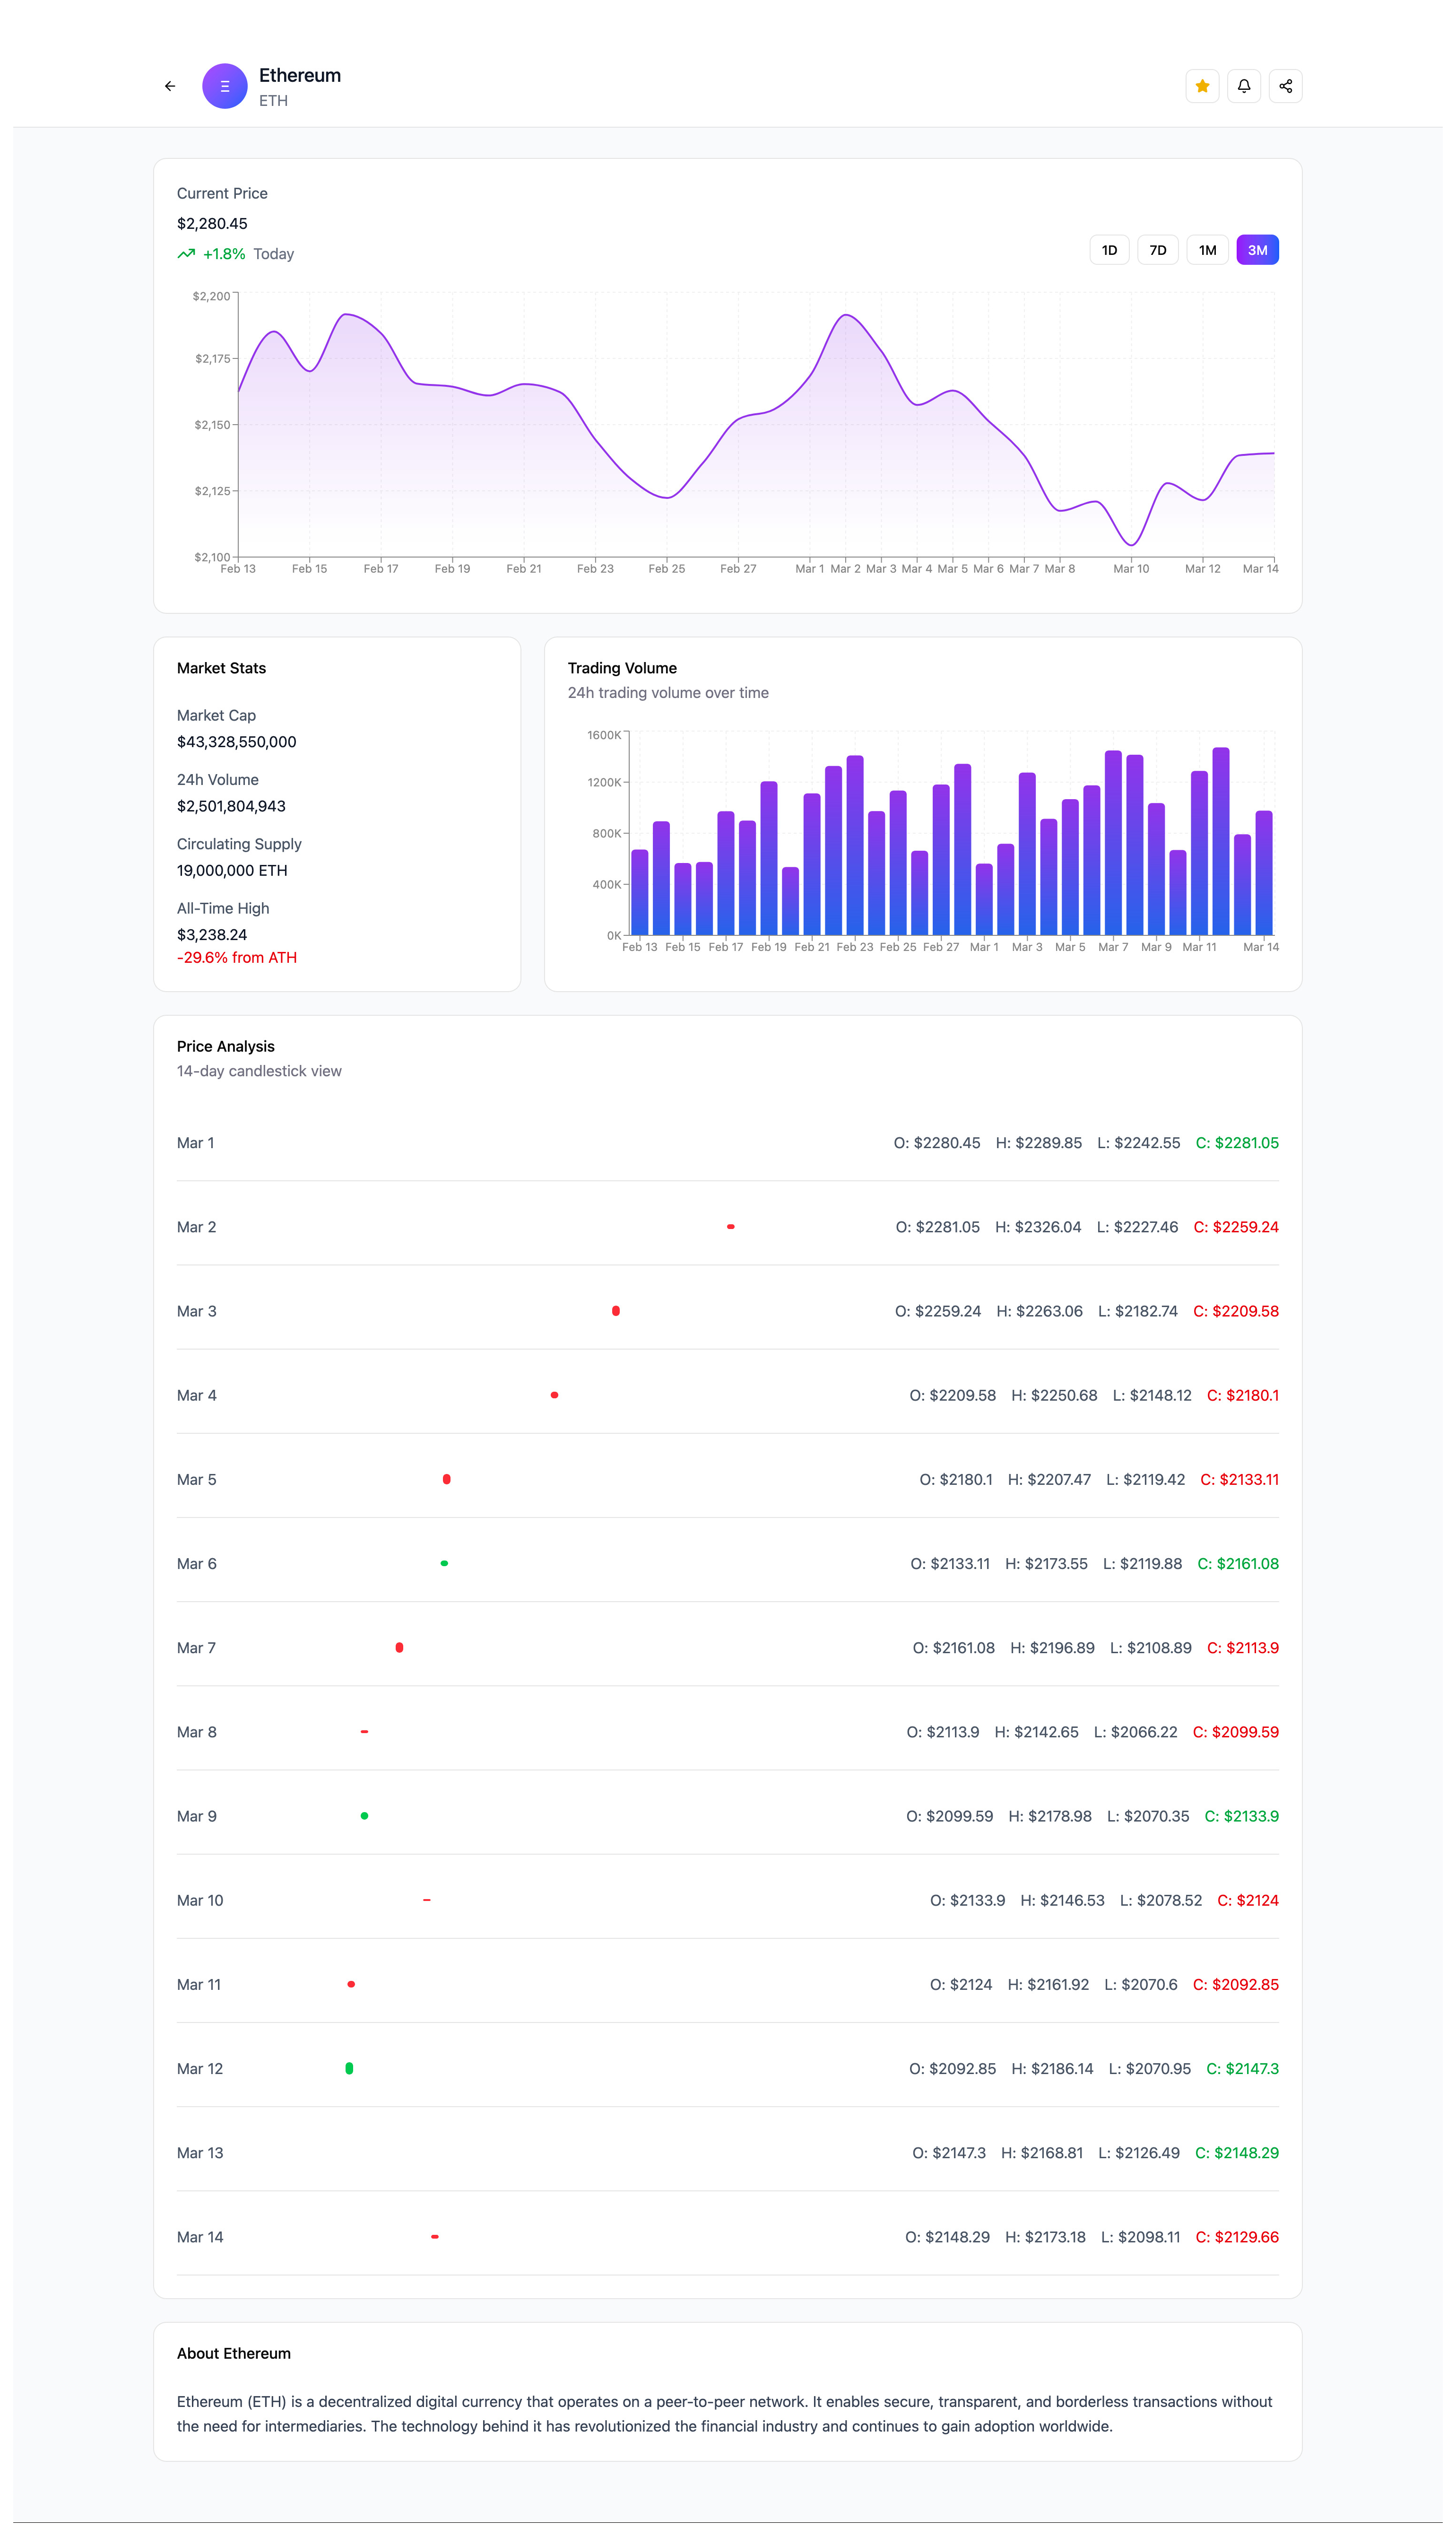Screen dimensions: 1456x2537
Task: Click the purple Ethereum logo
Action: [225, 86]
